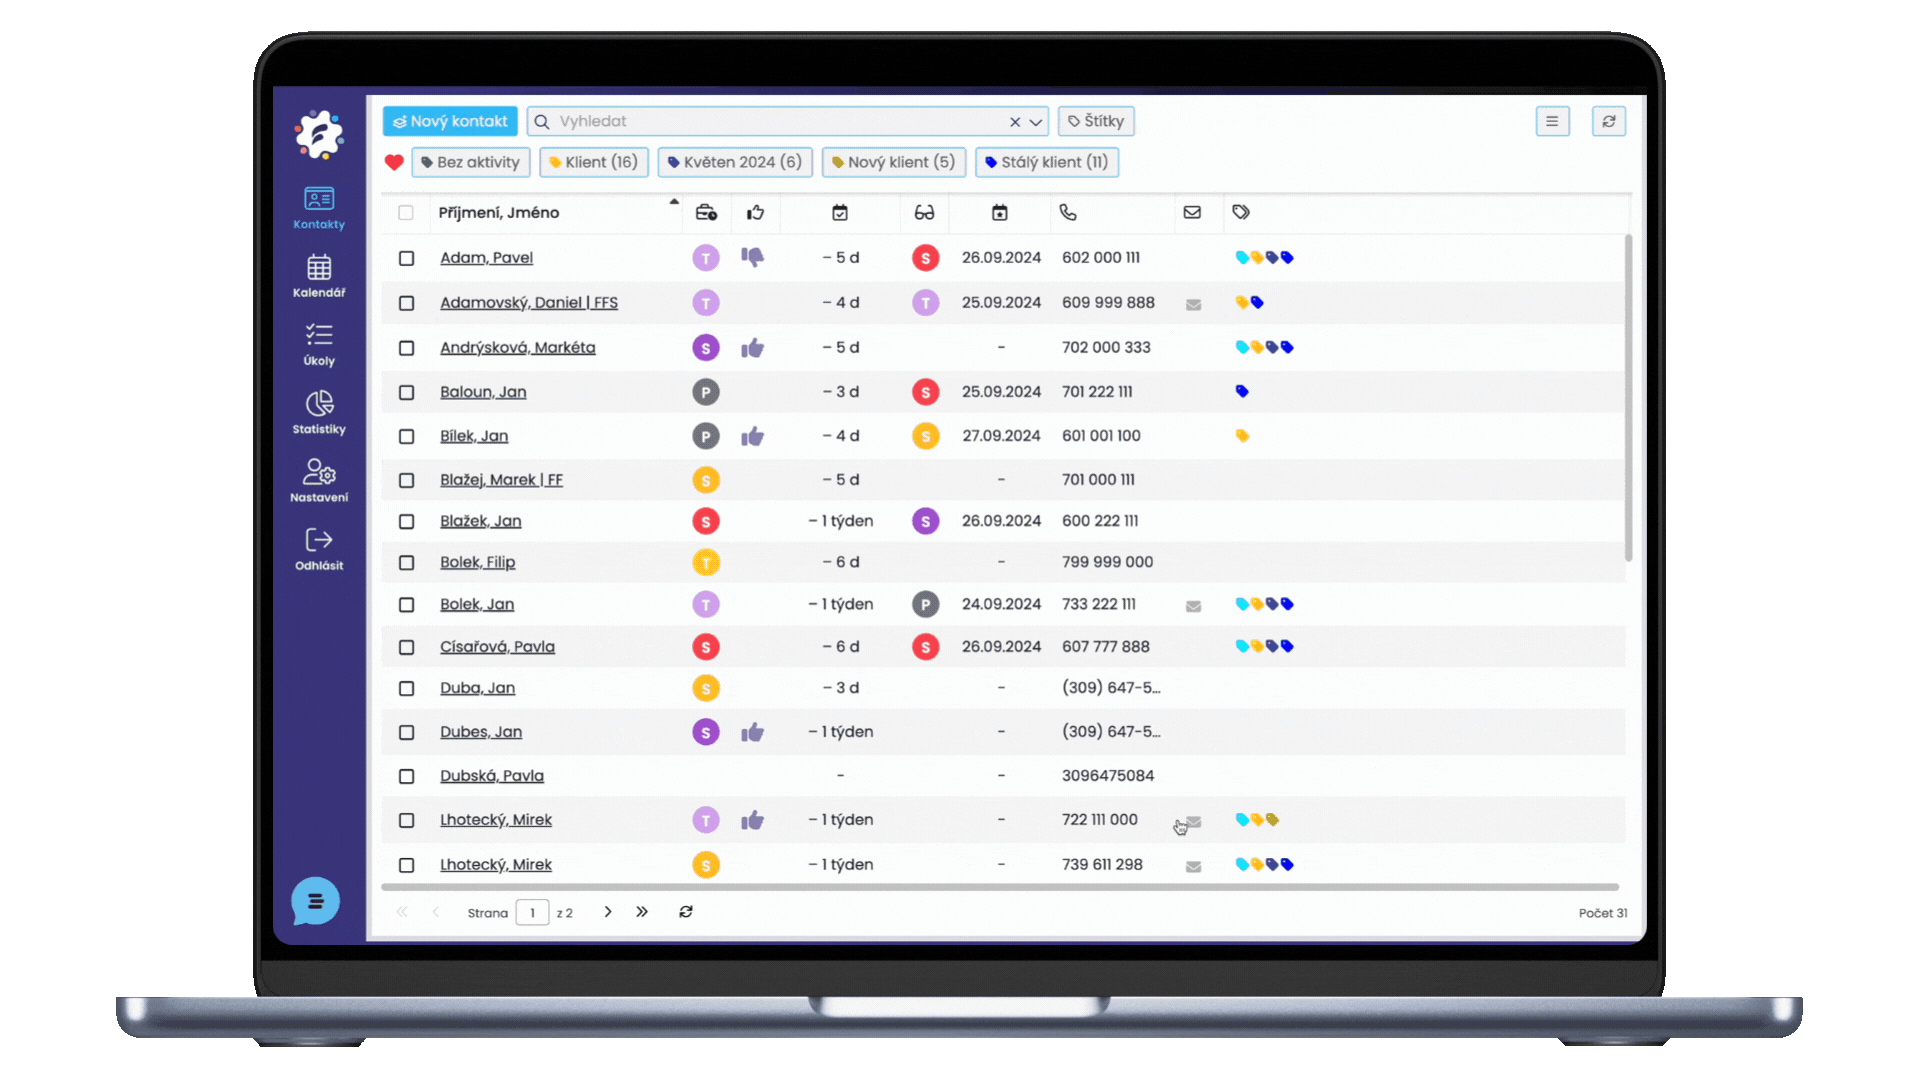Screen dimensions: 1920x1080
Task: Open Úkoly tasks list in sidebar
Action: pos(319,336)
